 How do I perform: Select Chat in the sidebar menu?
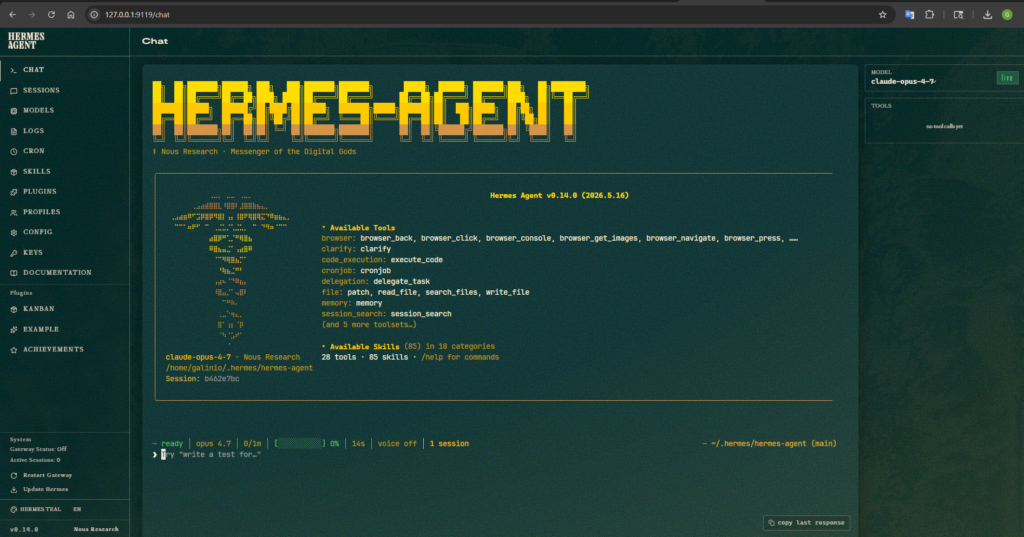click(x=65, y=70)
